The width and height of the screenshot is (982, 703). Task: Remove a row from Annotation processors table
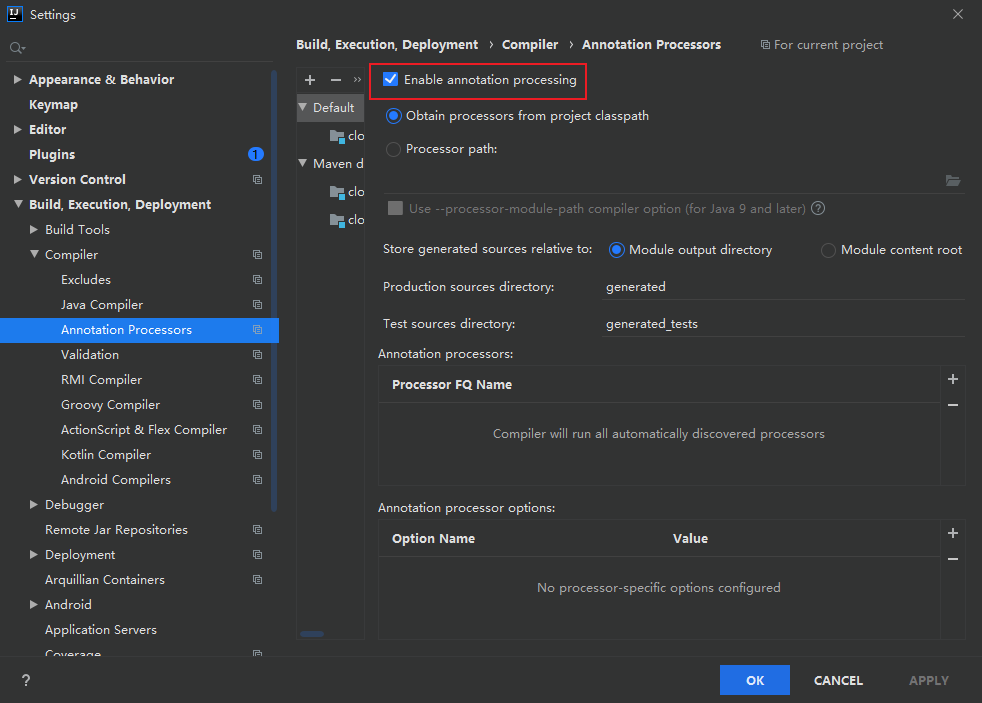coord(953,405)
